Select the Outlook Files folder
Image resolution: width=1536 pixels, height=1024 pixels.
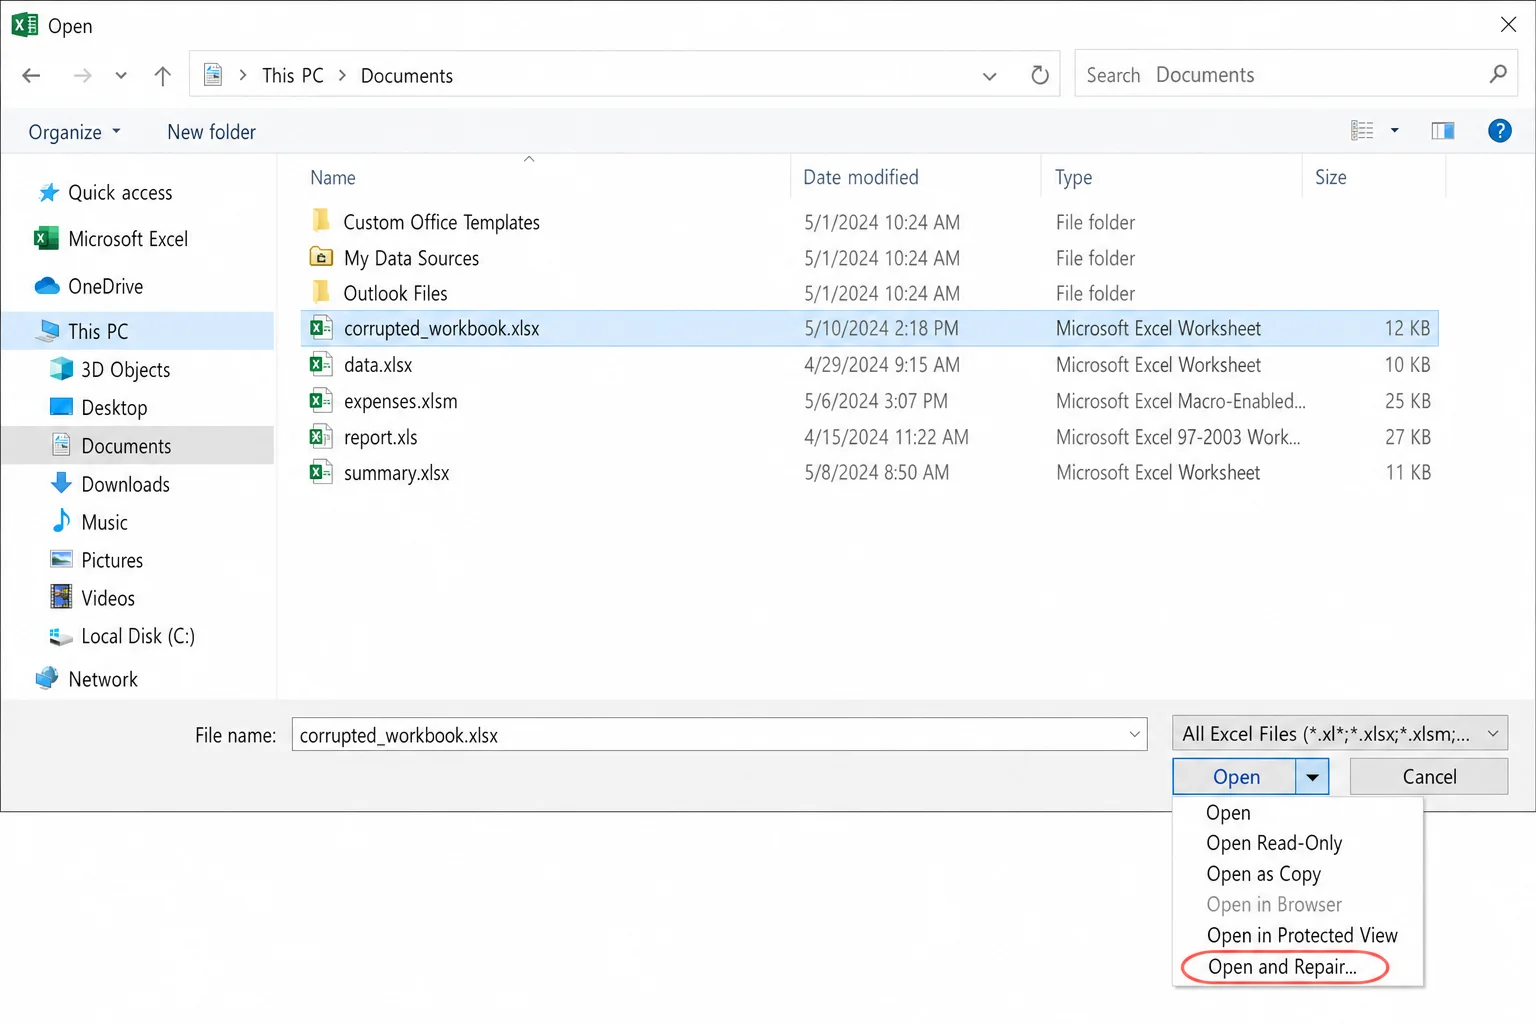(395, 293)
